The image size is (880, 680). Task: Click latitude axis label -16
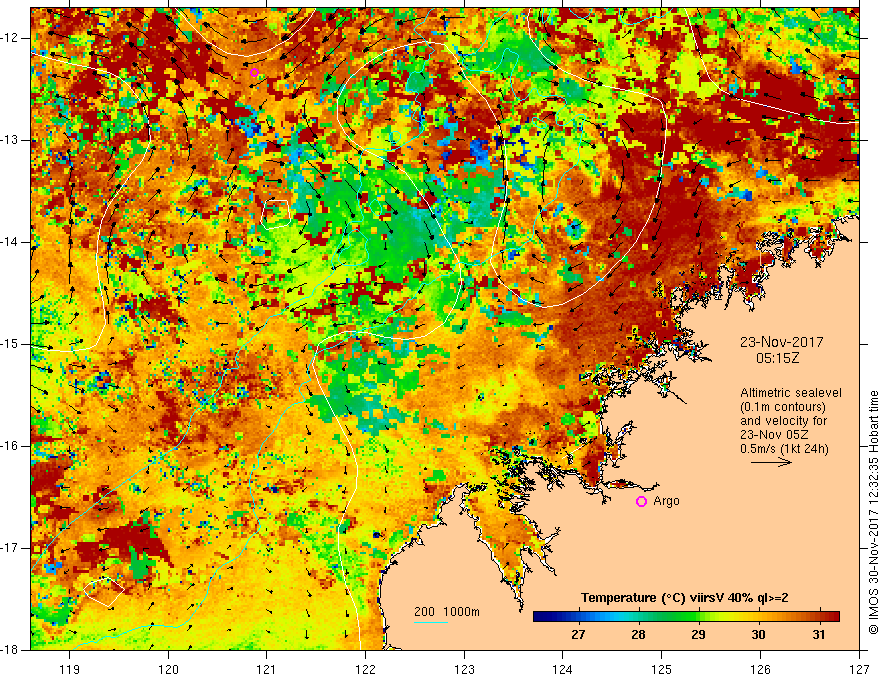[x=10, y=446]
